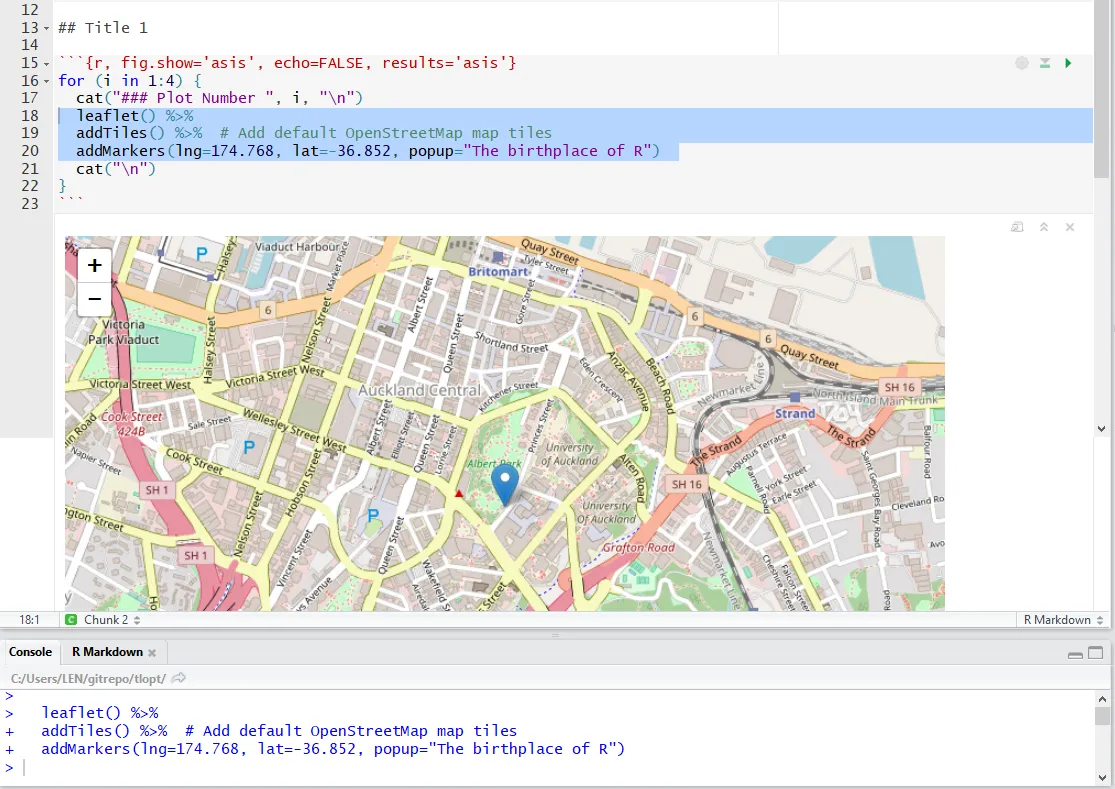Screen dimensions: 1115x789
Task: Open the R Markdown file type dropdown
Action: point(1063,620)
